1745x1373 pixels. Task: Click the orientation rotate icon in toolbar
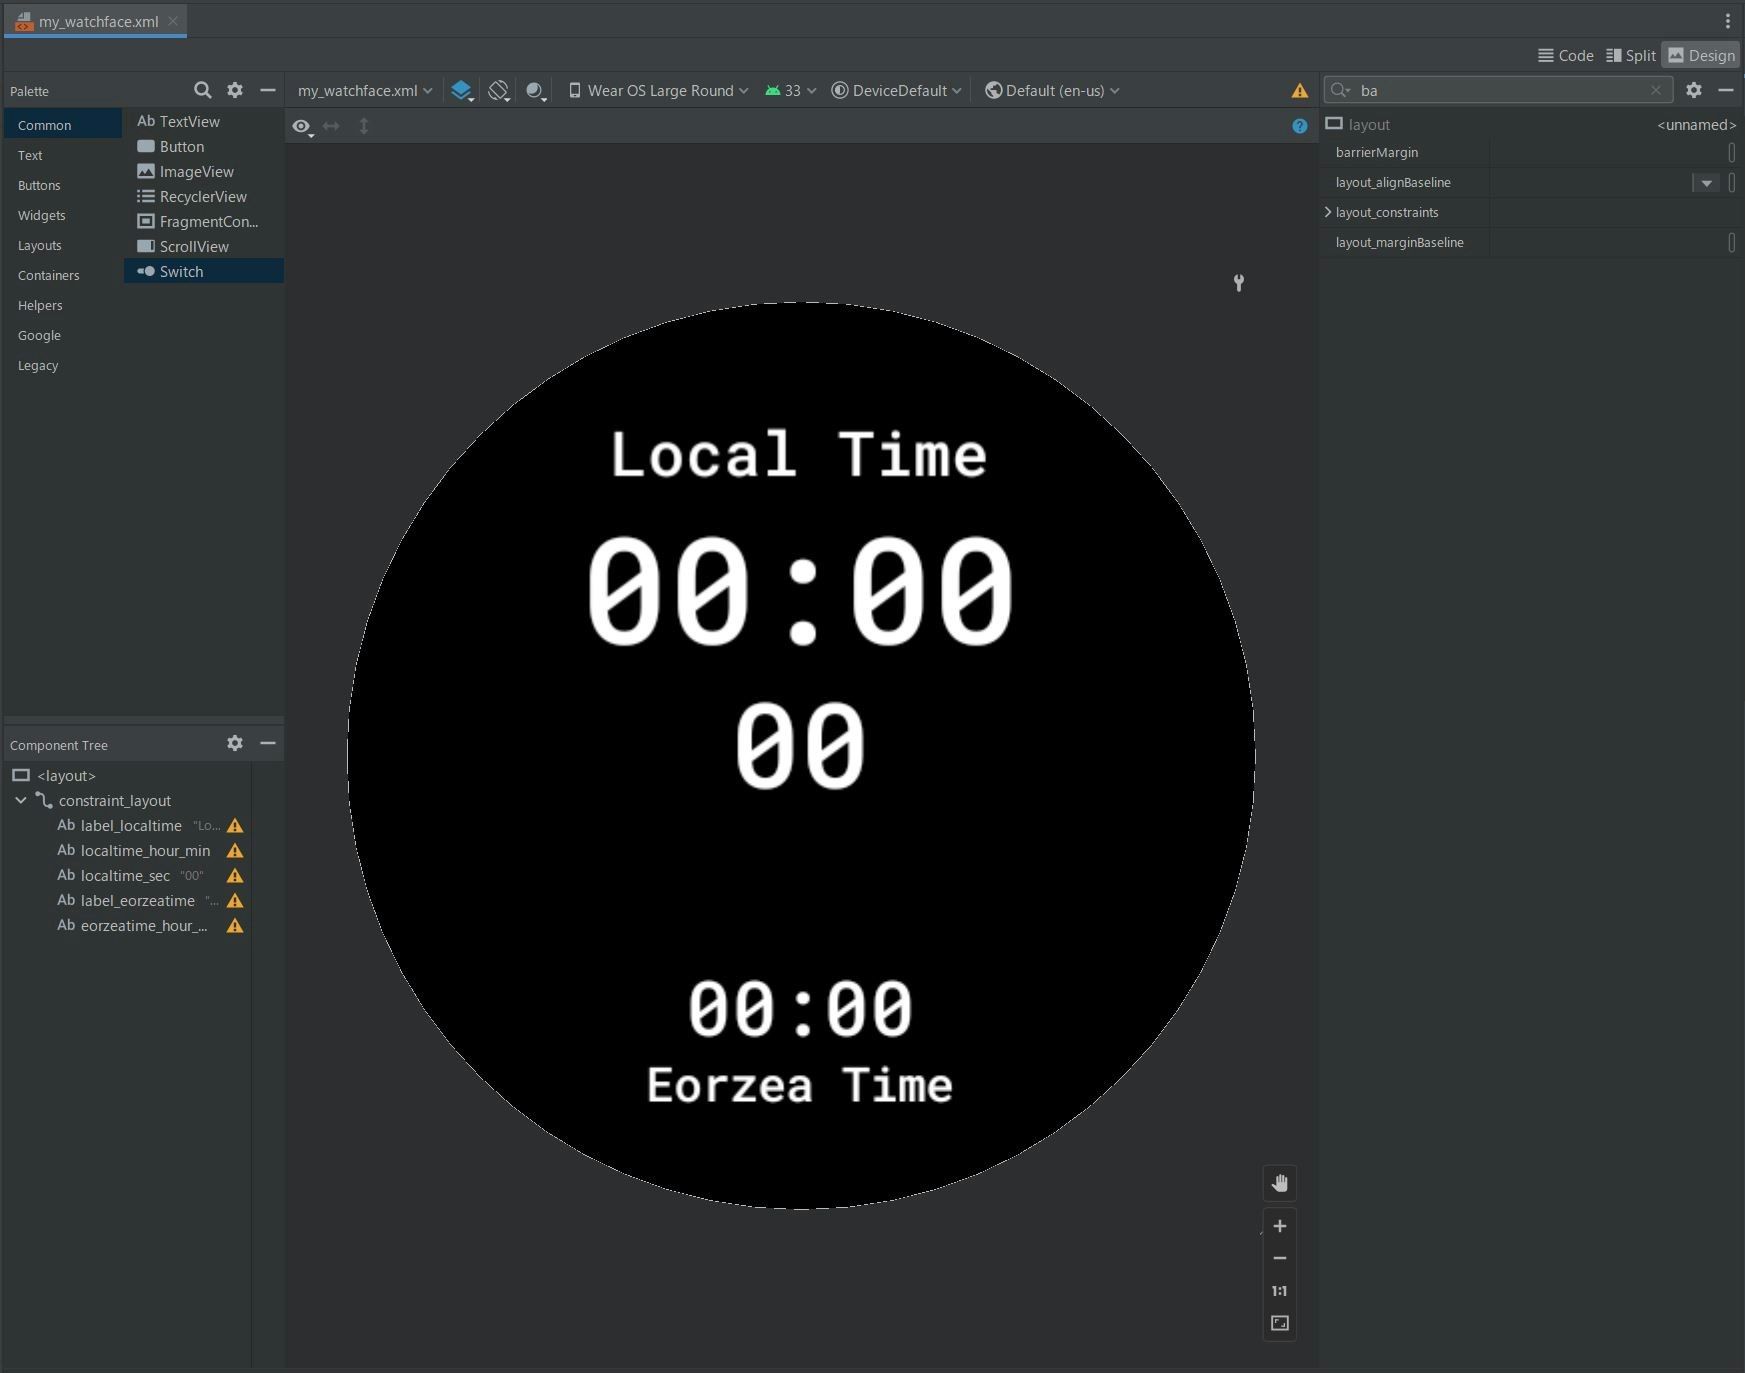coord(498,90)
